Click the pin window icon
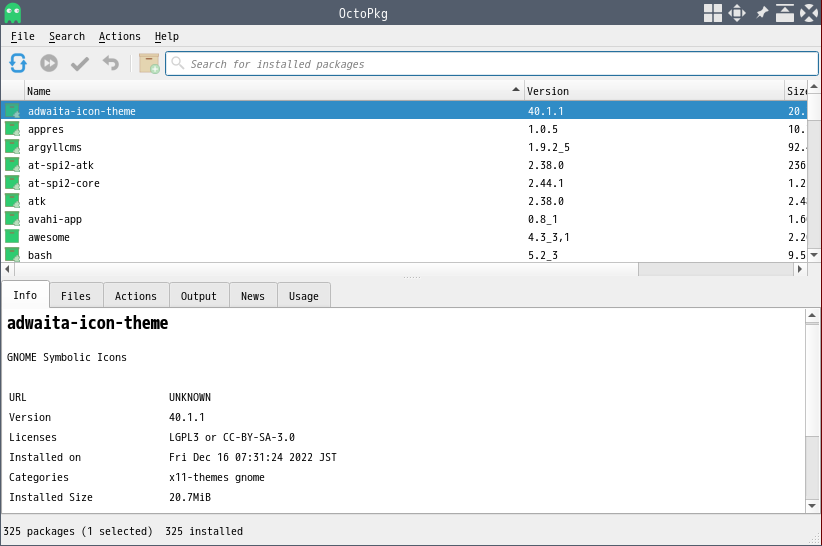The width and height of the screenshot is (822, 546). pyautogui.click(x=761, y=13)
